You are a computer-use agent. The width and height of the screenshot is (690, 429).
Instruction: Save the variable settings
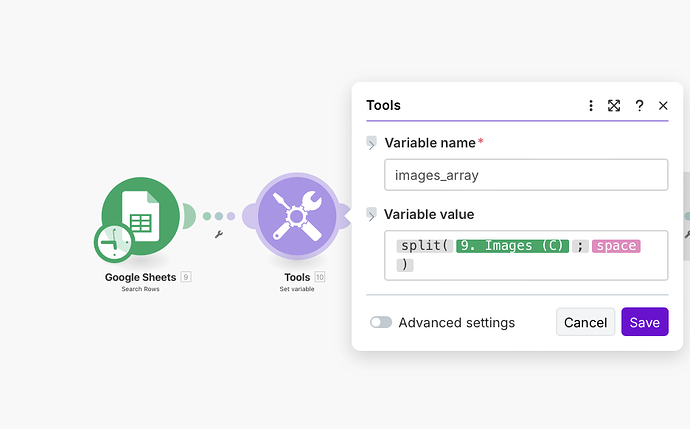click(x=644, y=322)
